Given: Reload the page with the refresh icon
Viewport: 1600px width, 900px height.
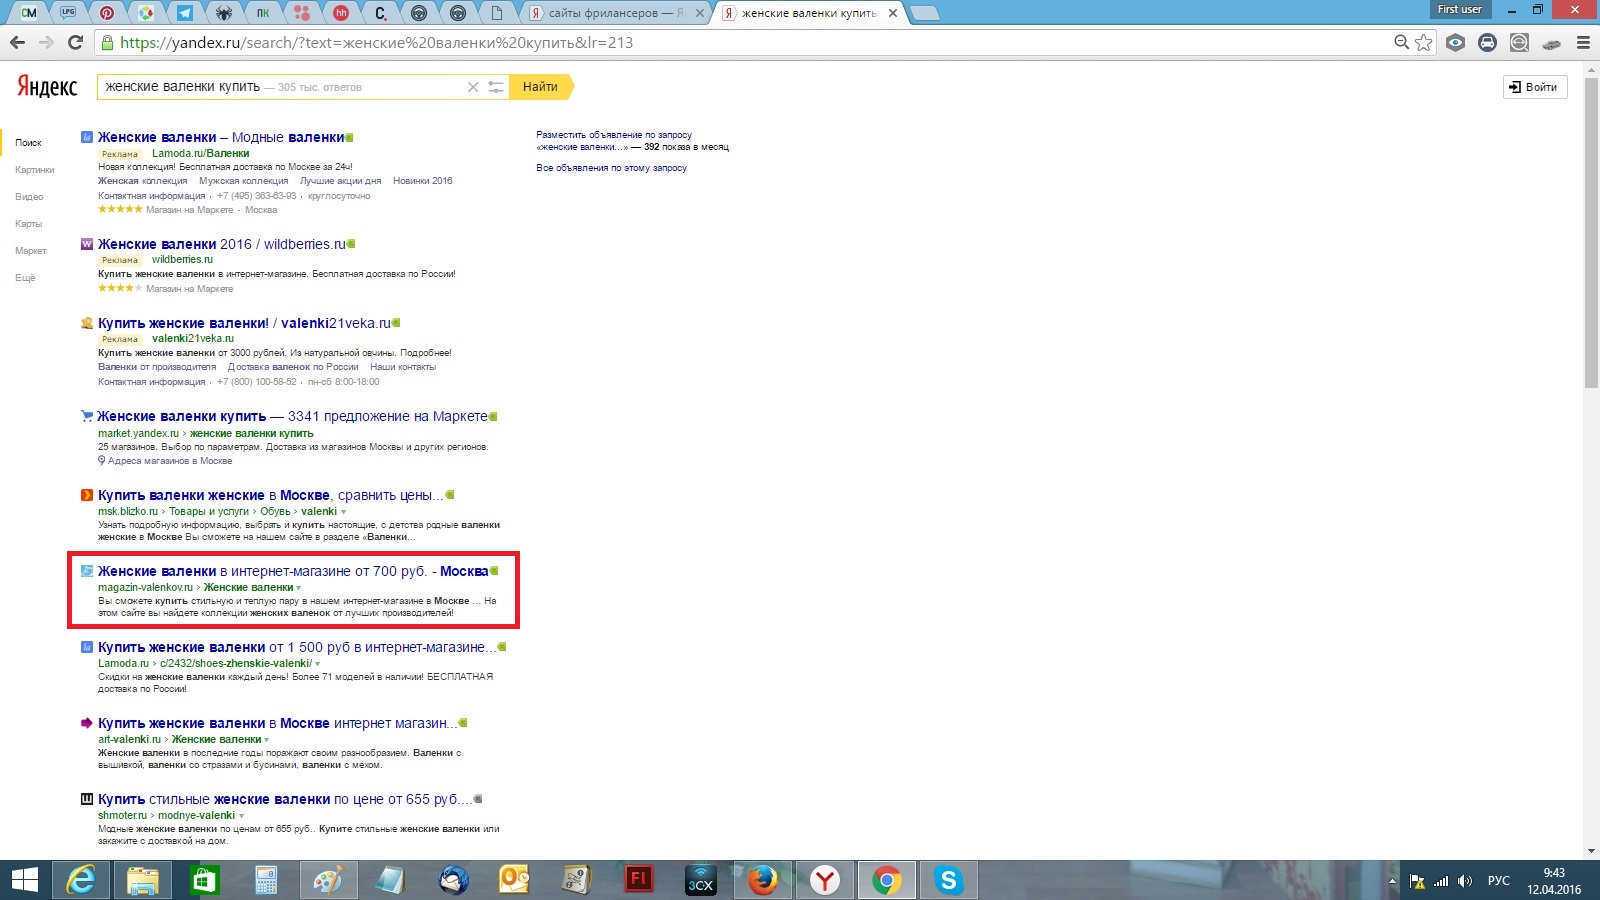Looking at the screenshot, I should (x=75, y=42).
